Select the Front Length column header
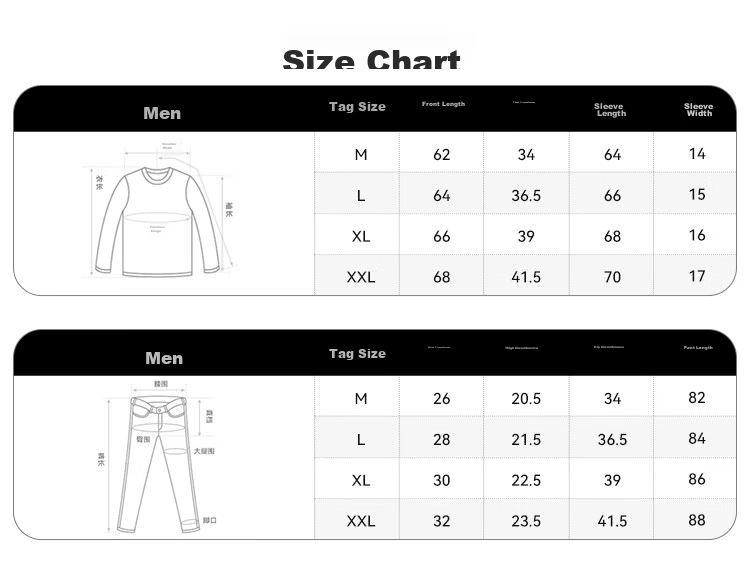 (x=443, y=104)
